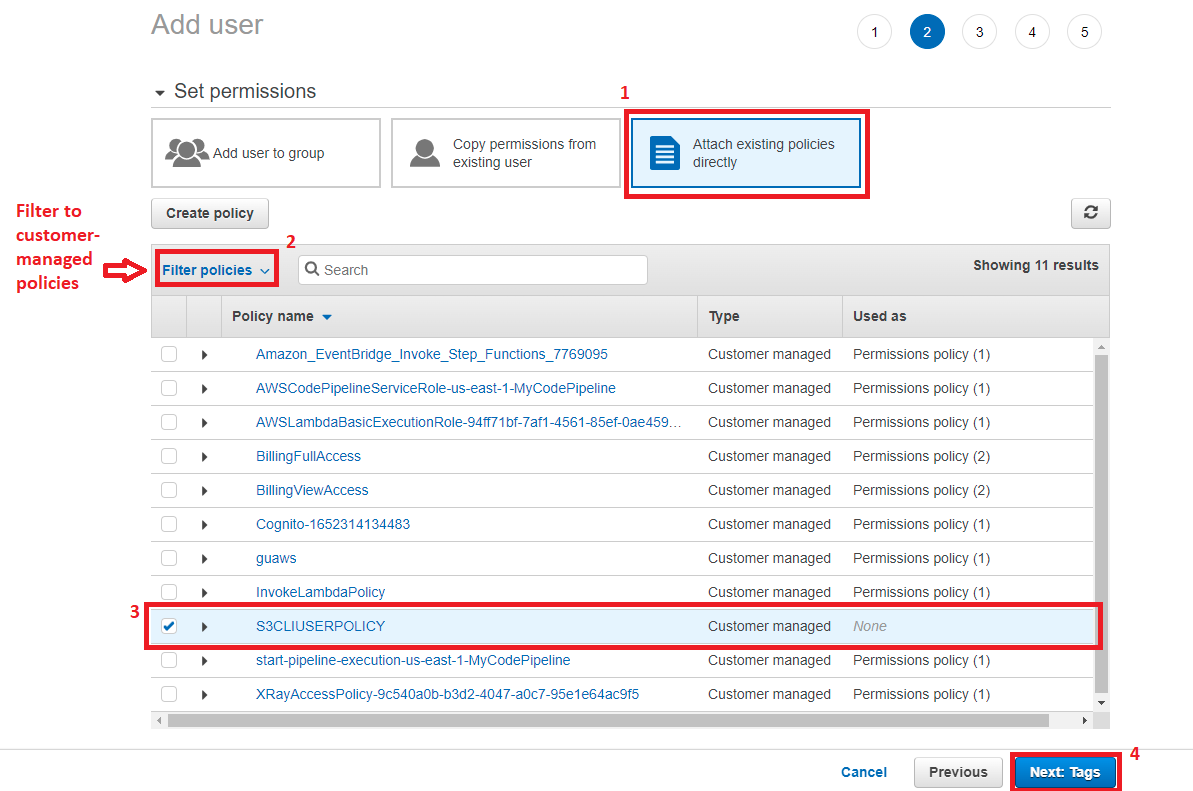Expand the Cognito-1652314134483 policy row arrow
This screenshot has width=1193, height=791.
pos(204,524)
